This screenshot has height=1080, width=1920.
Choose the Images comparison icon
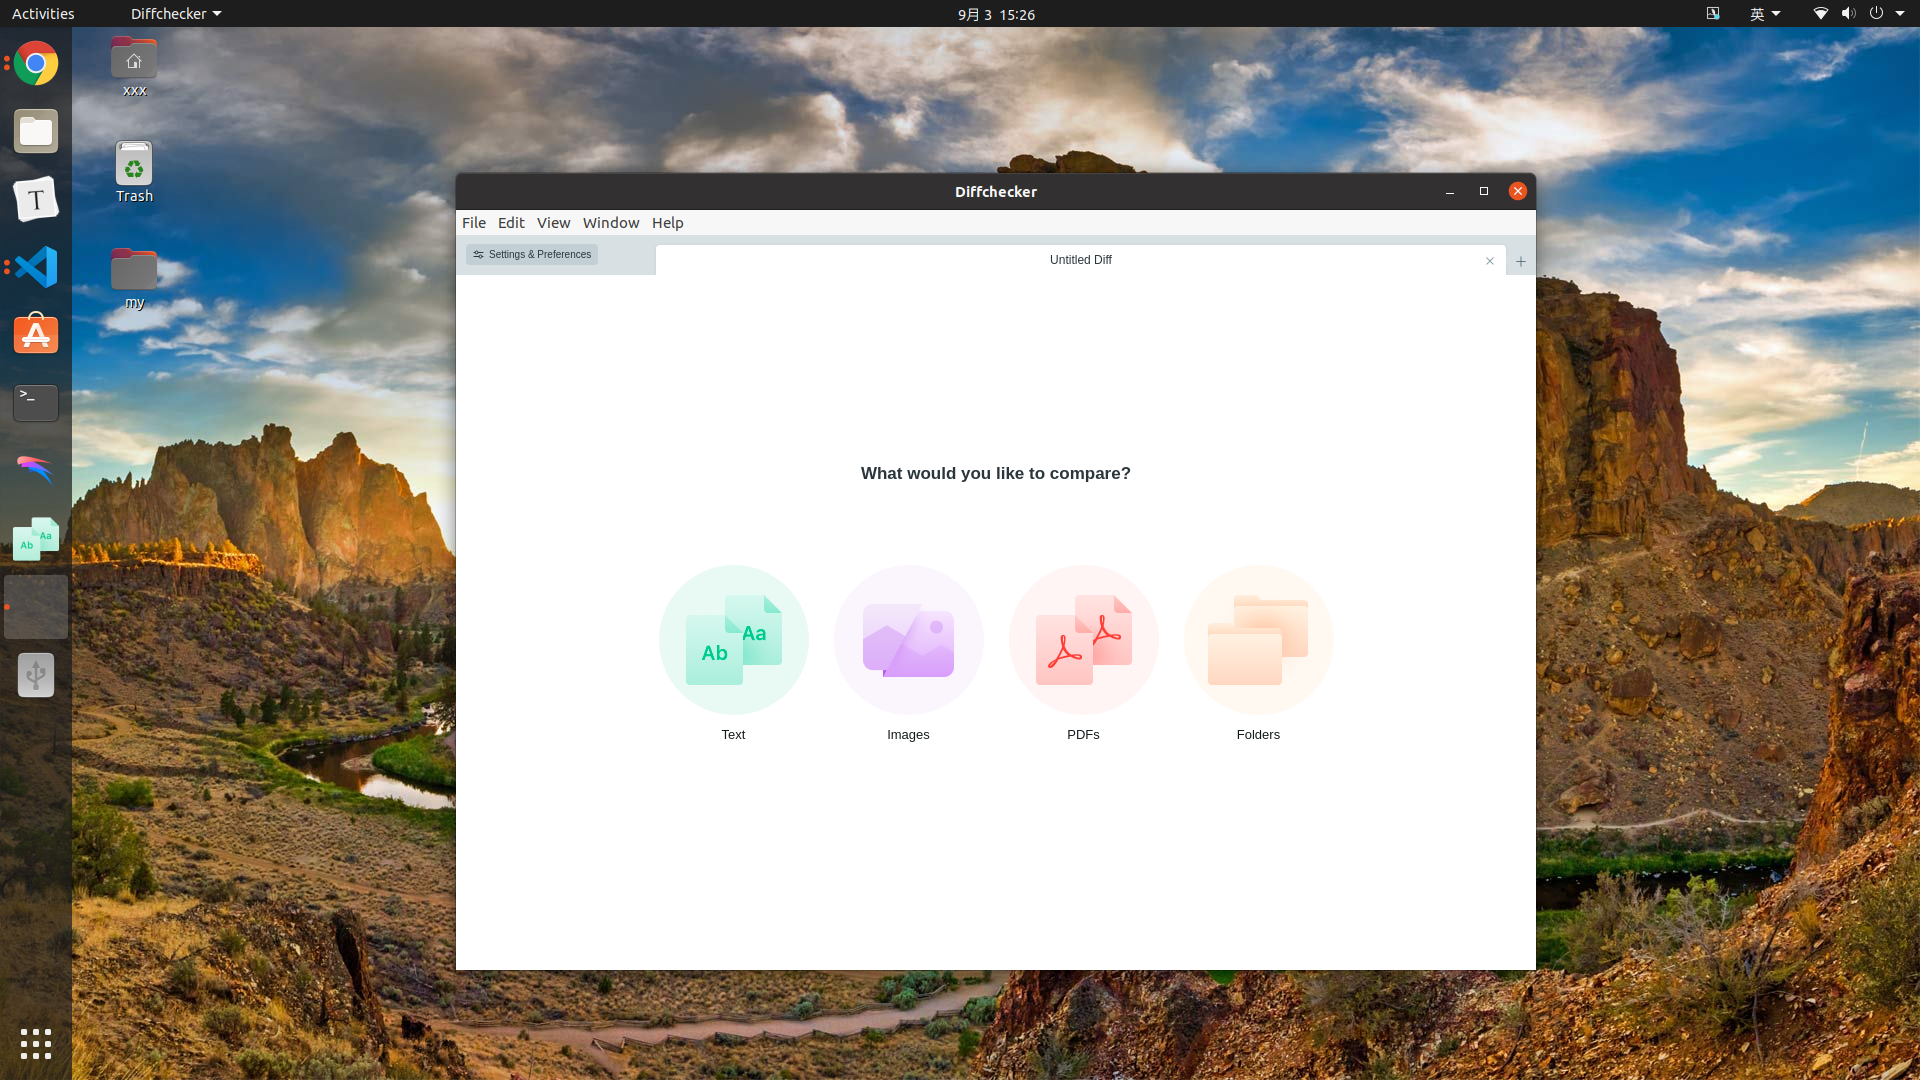(x=908, y=640)
